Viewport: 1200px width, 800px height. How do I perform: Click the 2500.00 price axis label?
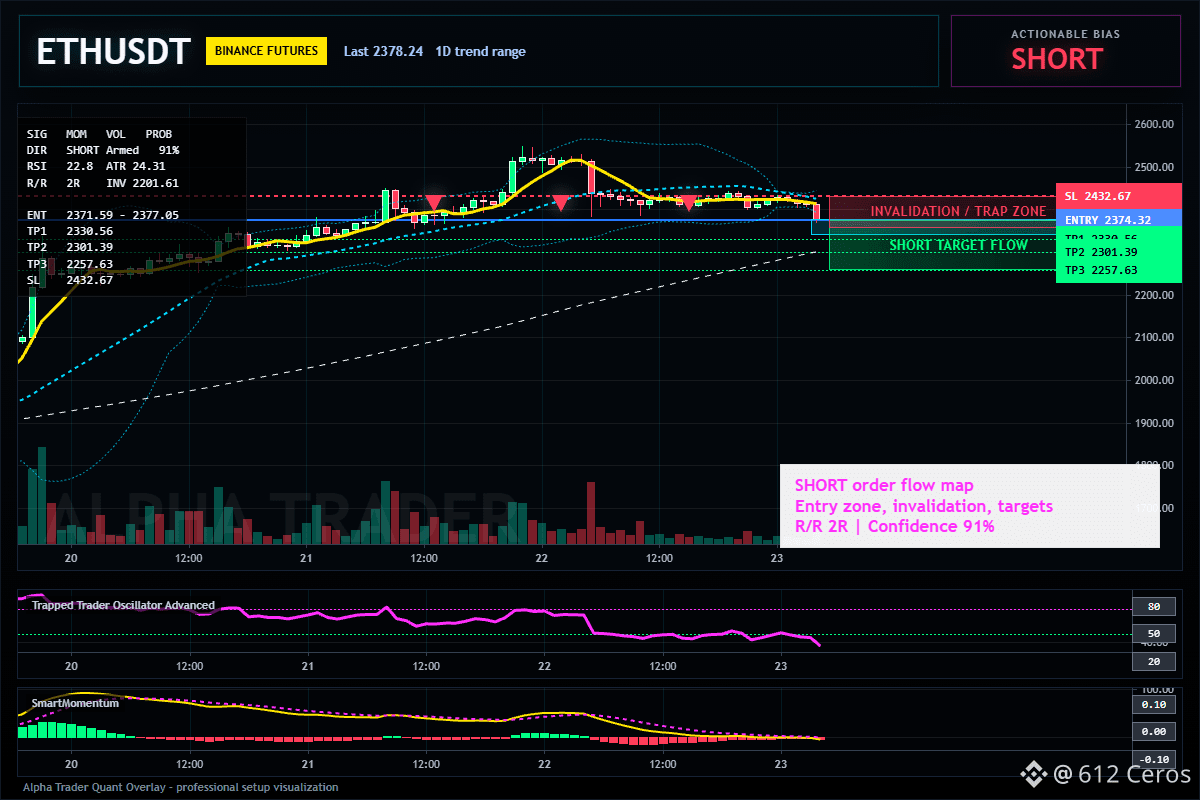tap(1152, 167)
